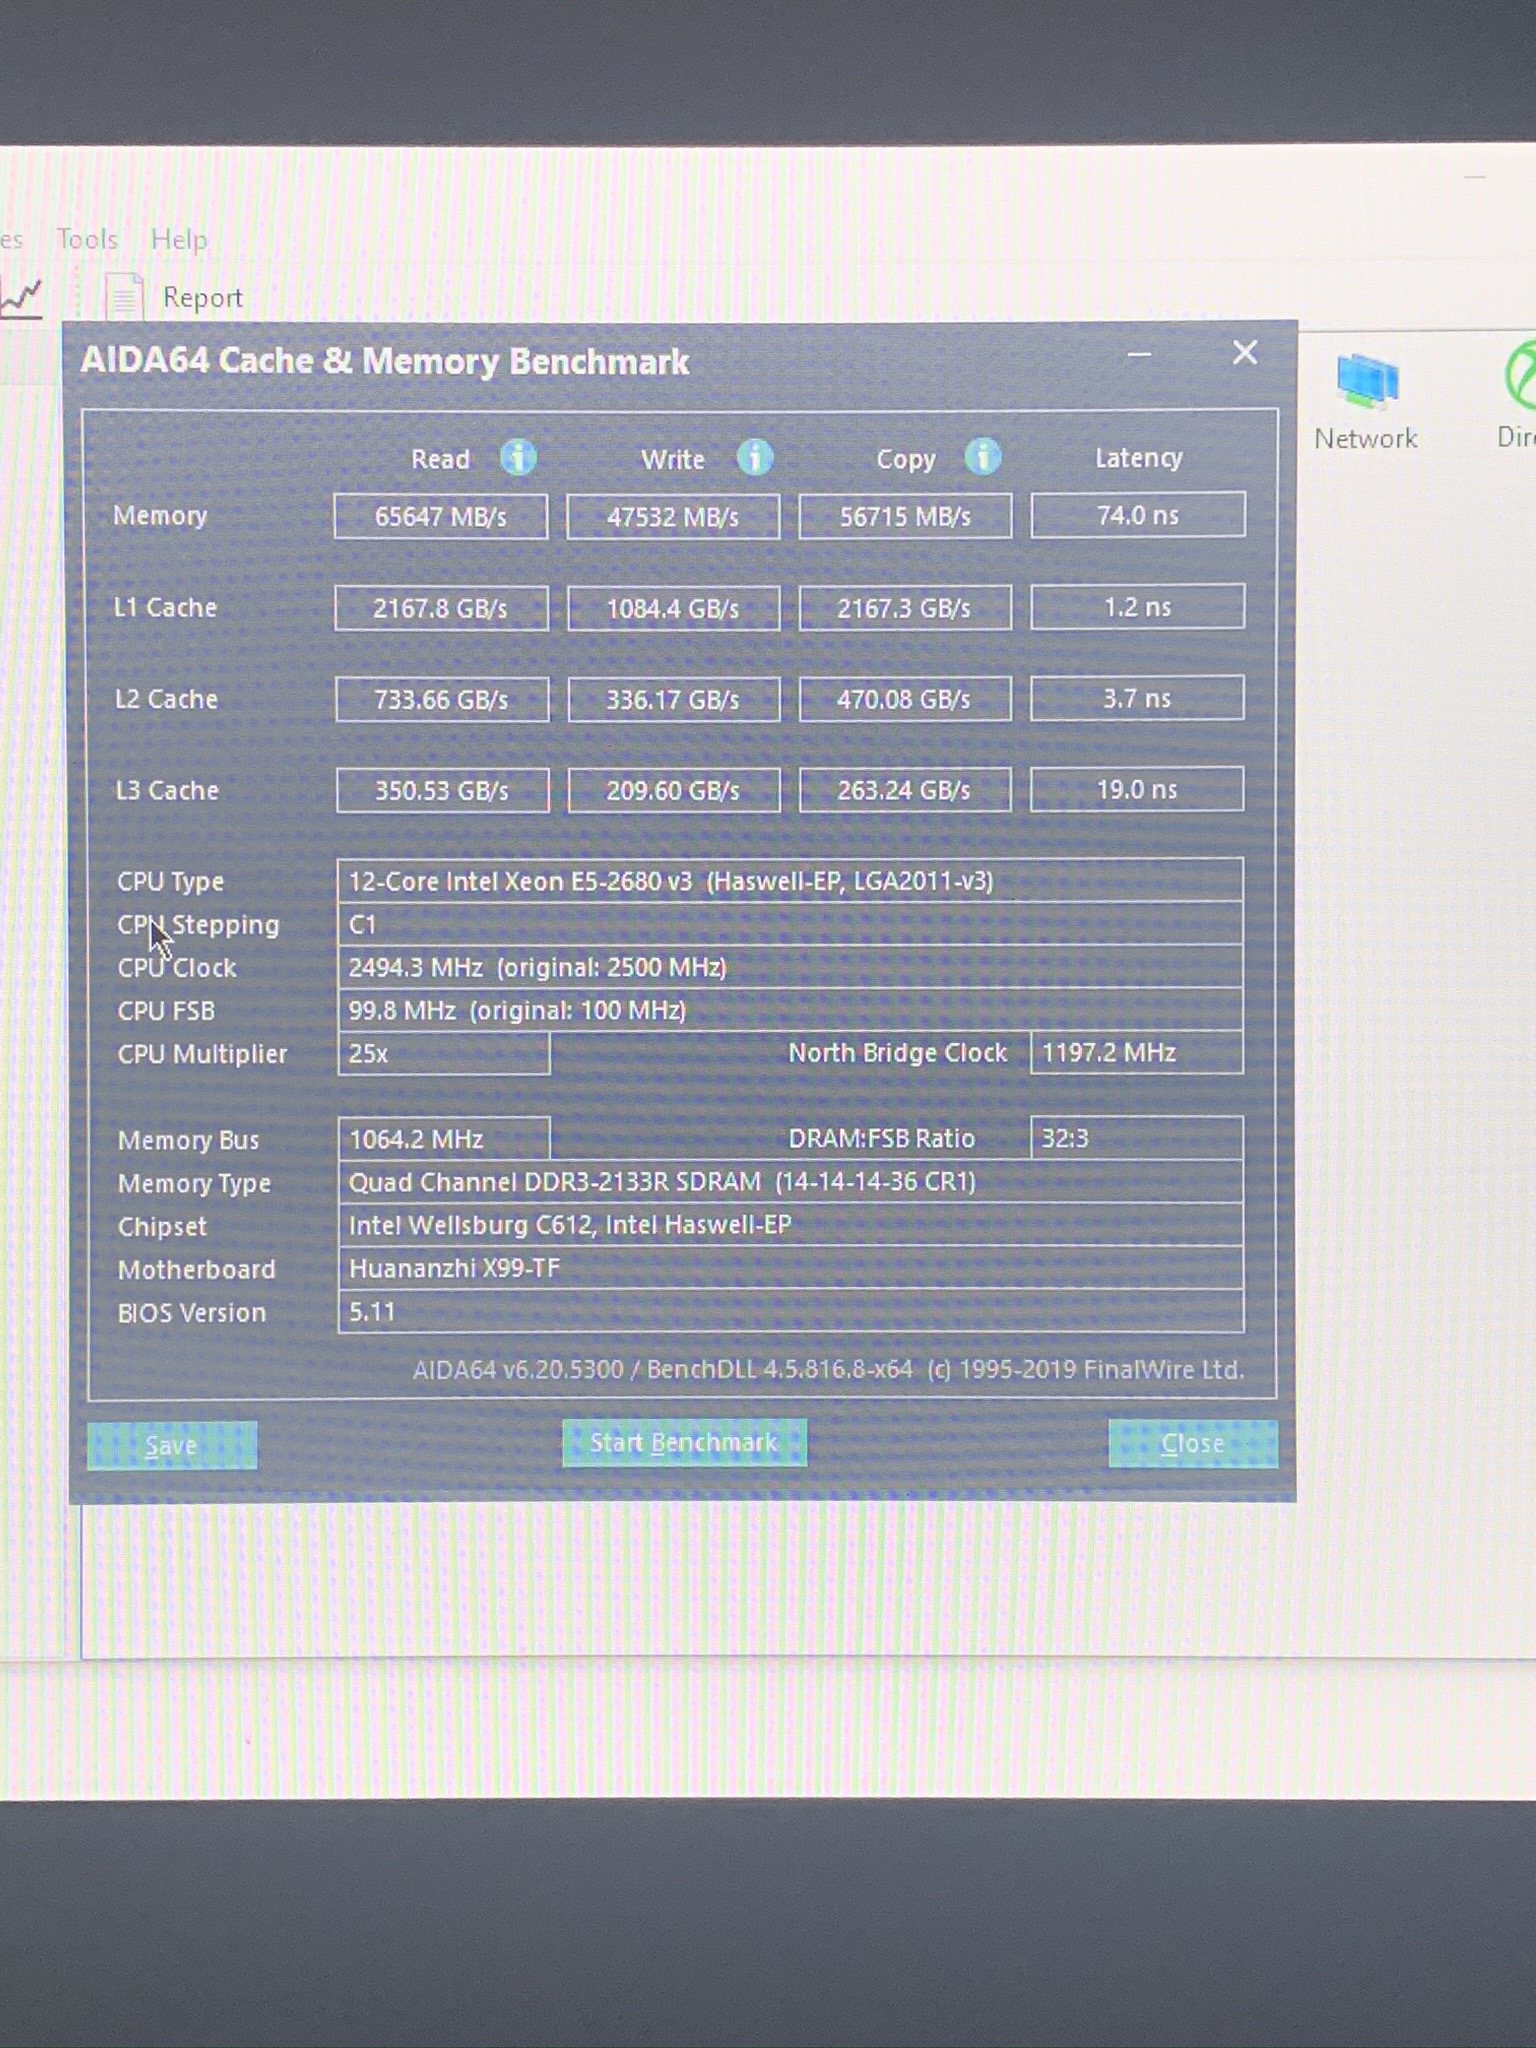Click L3 Cache Read value 350.53 GB/s
The height and width of the screenshot is (2048, 1536).
tap(442, 791)
